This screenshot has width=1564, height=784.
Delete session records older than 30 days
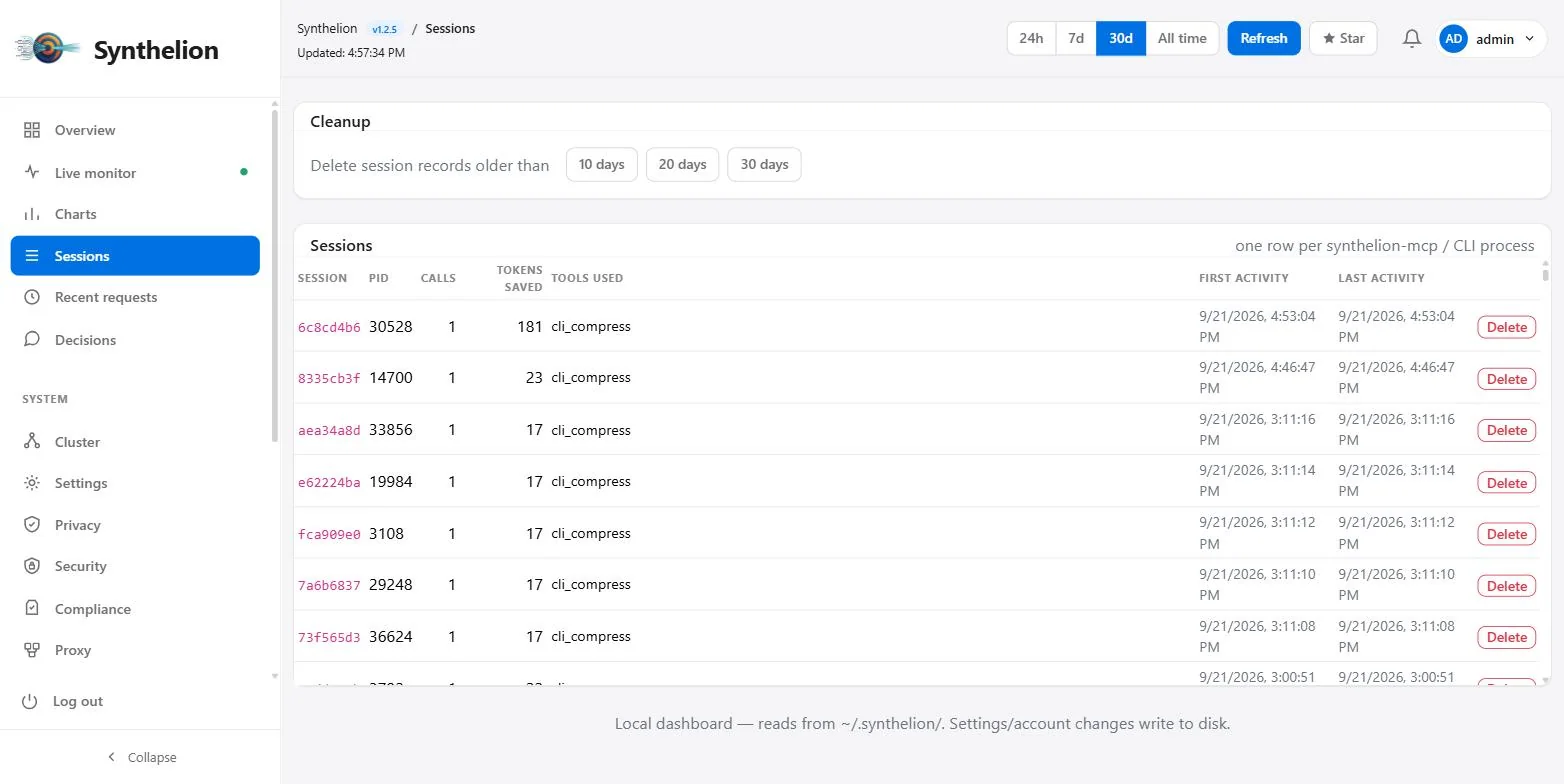[x=764, y=164]
